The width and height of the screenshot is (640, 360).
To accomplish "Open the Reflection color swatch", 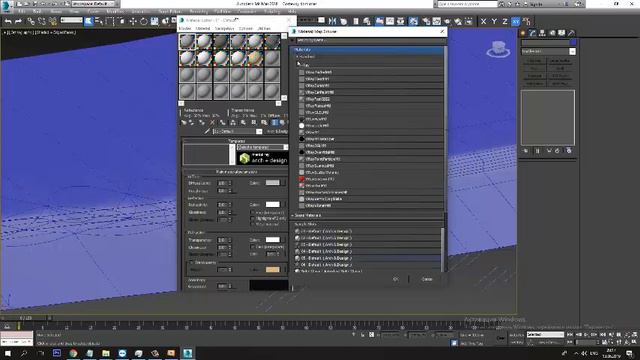I will (273, 204).
